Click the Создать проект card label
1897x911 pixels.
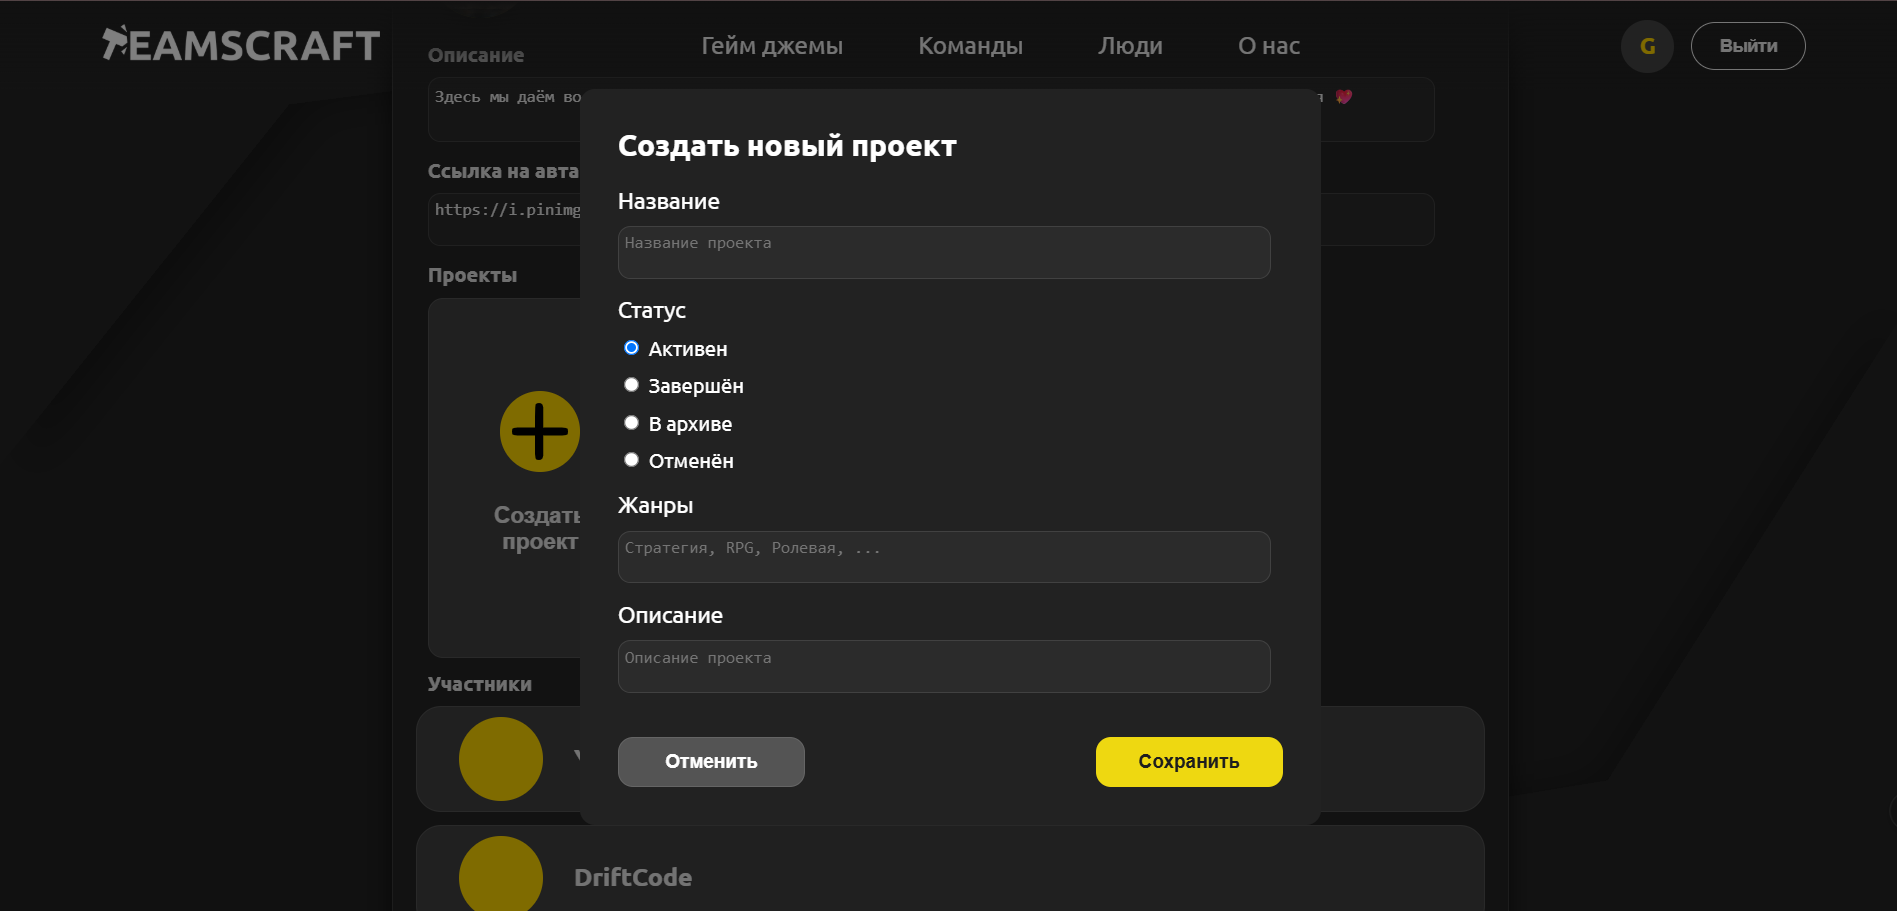coord(538,528)
